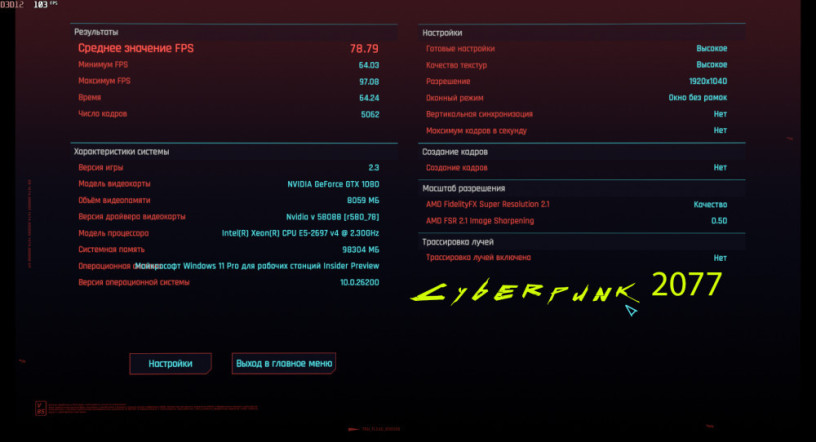The width and height of the screenshot is (816, 442).
Task: Click the Версия драйвера видеокарты label
Action: 132,217
